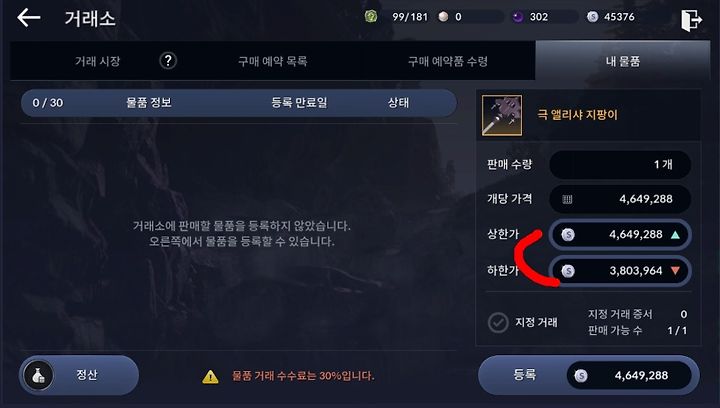
Task: Tap the purple black pearl icon
Action: click(518, 17)
